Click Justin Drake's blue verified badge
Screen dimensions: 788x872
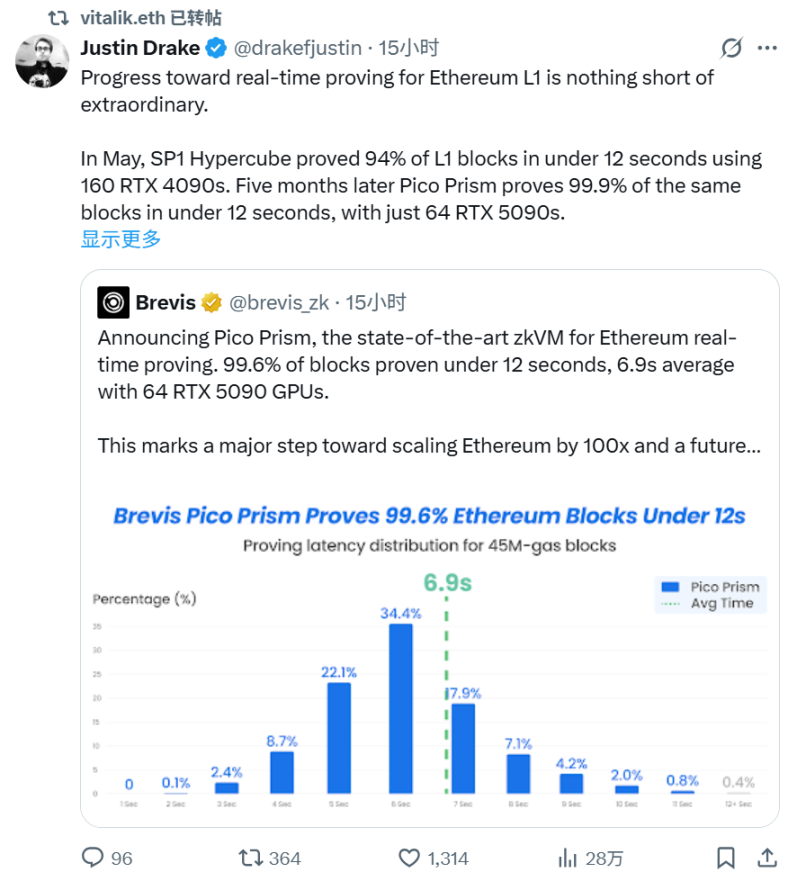coord(215,47)
